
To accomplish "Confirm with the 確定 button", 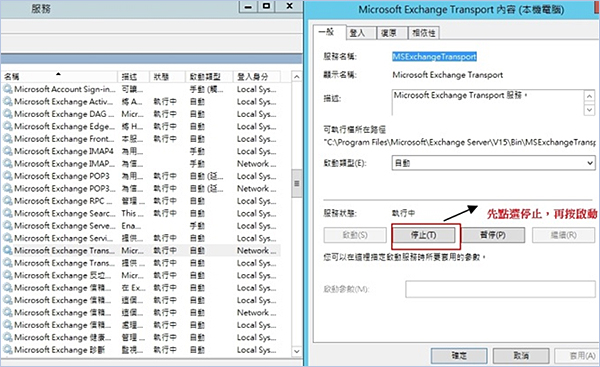I will click(459, 356).
